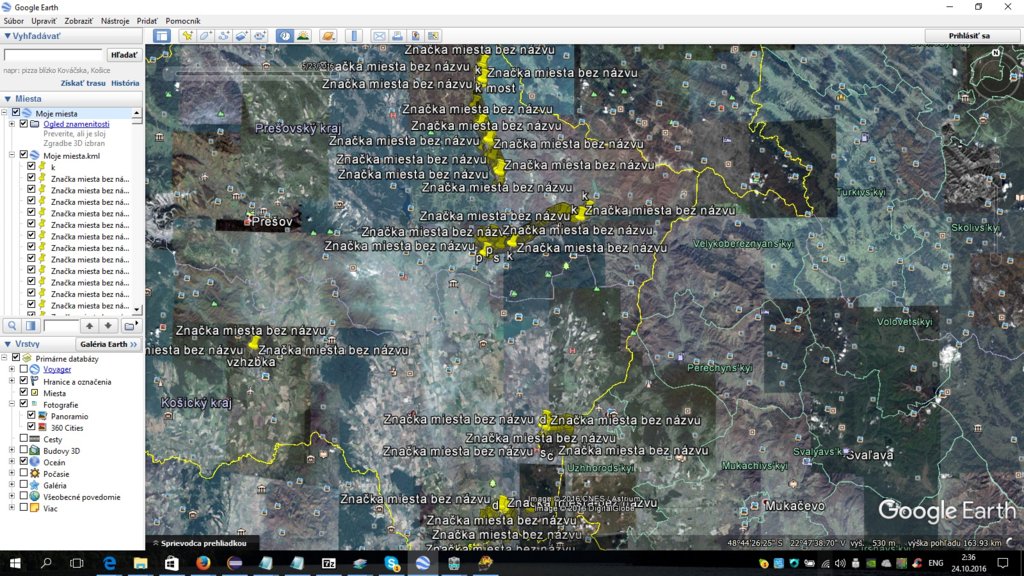Viewport: 1024px width, 576px height.
Task: Disable Hranice a označenia layer
Action: tap(24, 381)
